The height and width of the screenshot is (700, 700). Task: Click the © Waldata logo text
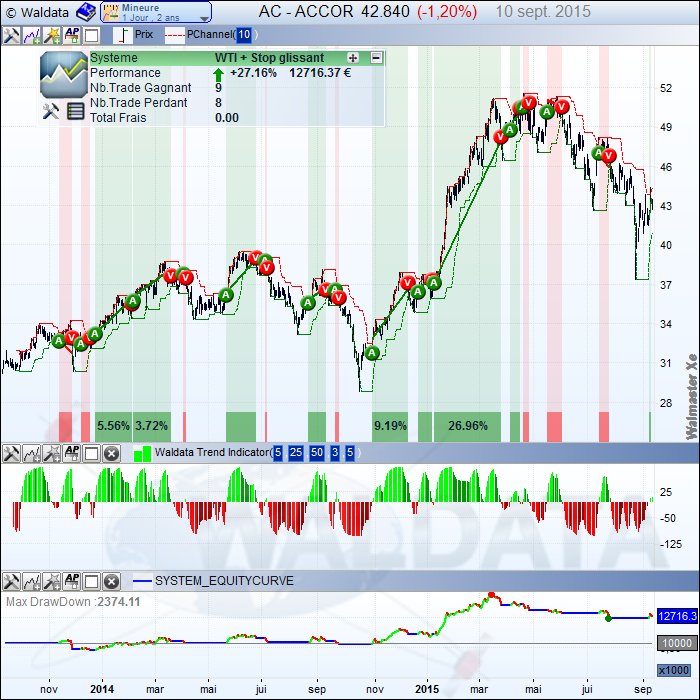pos(38,13)
